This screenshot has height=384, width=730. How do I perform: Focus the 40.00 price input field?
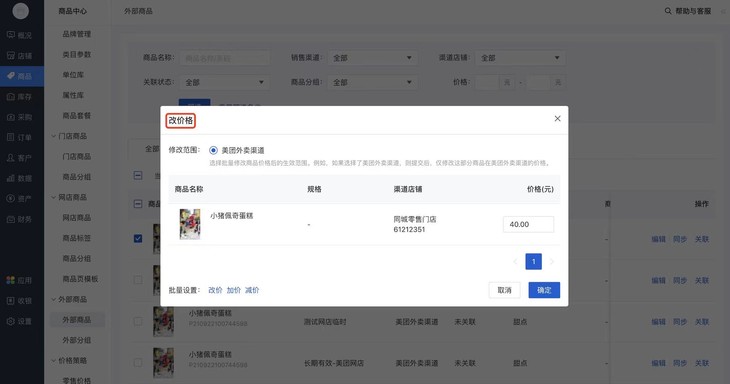pos(528,224)
